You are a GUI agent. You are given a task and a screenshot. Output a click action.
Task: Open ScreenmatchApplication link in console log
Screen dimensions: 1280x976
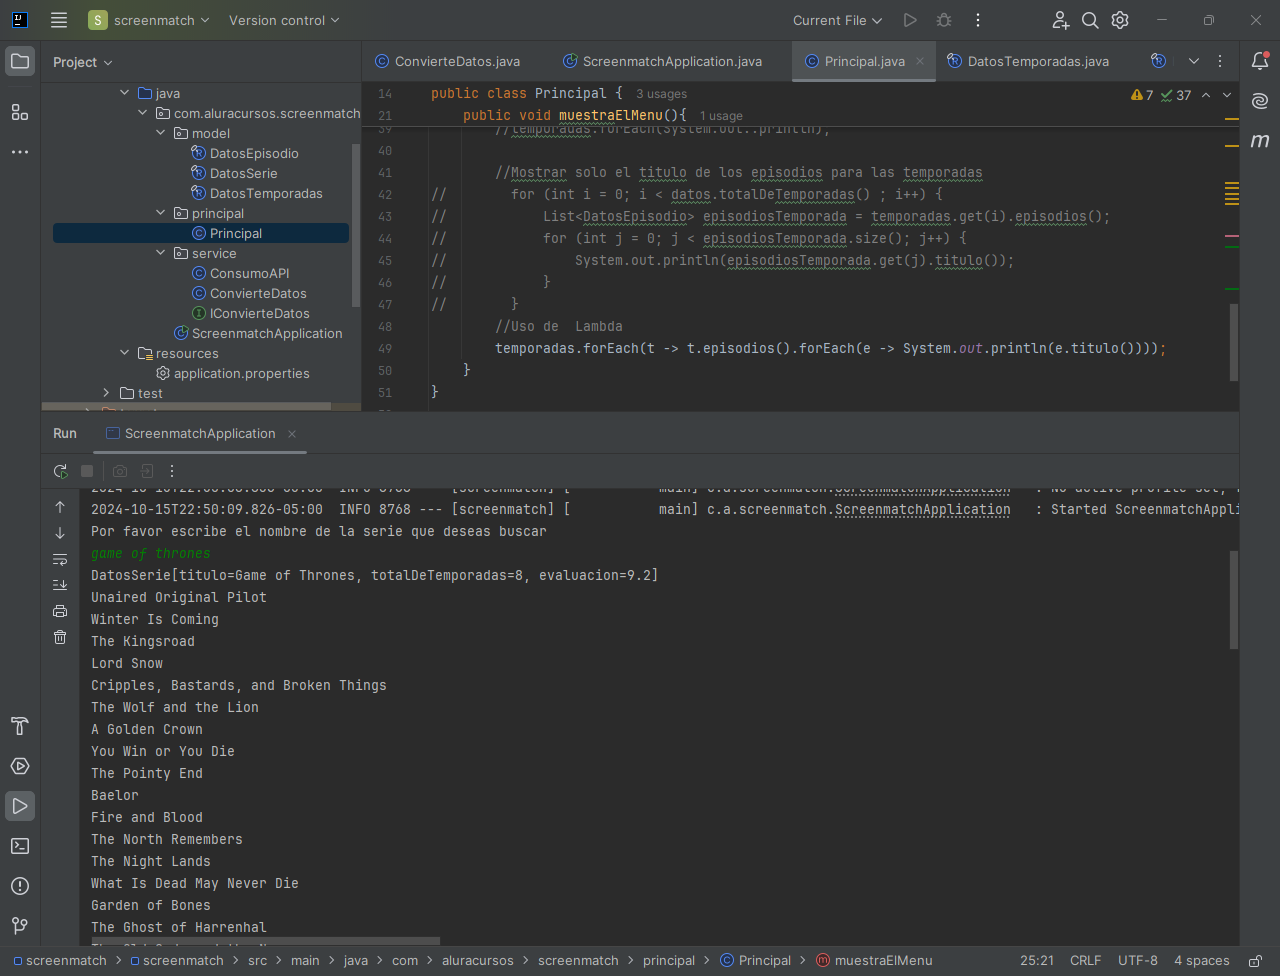click(922, 509)
